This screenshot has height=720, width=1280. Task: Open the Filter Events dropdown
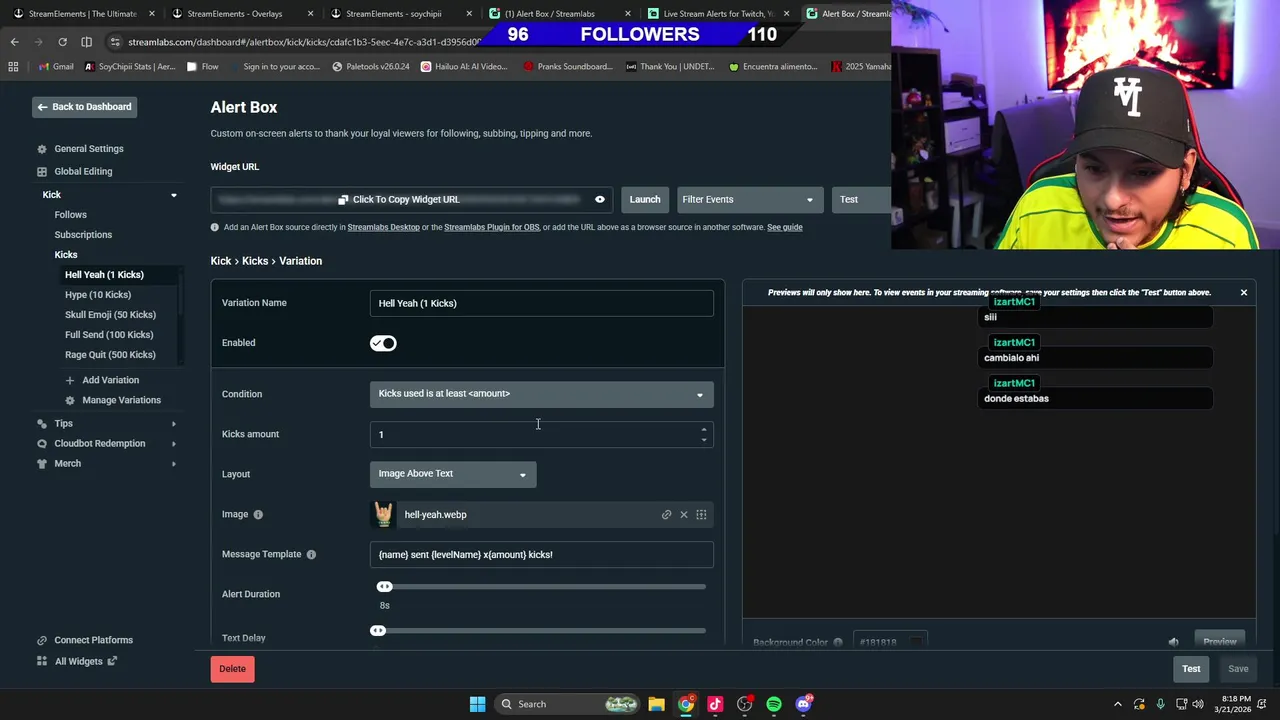click(x=750, y=200)
